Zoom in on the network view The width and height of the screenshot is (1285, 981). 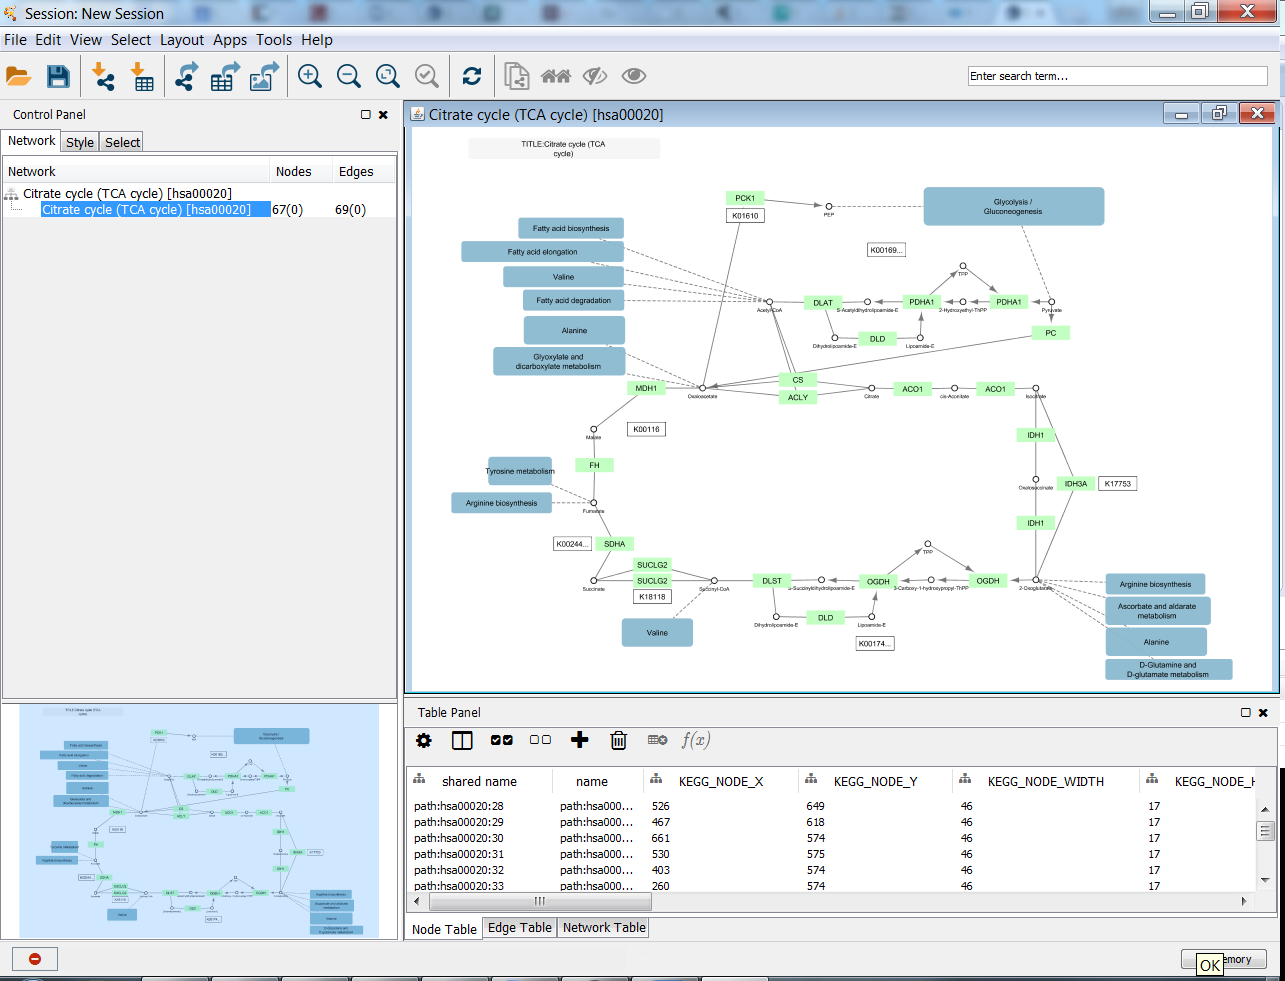click(310, 76)
